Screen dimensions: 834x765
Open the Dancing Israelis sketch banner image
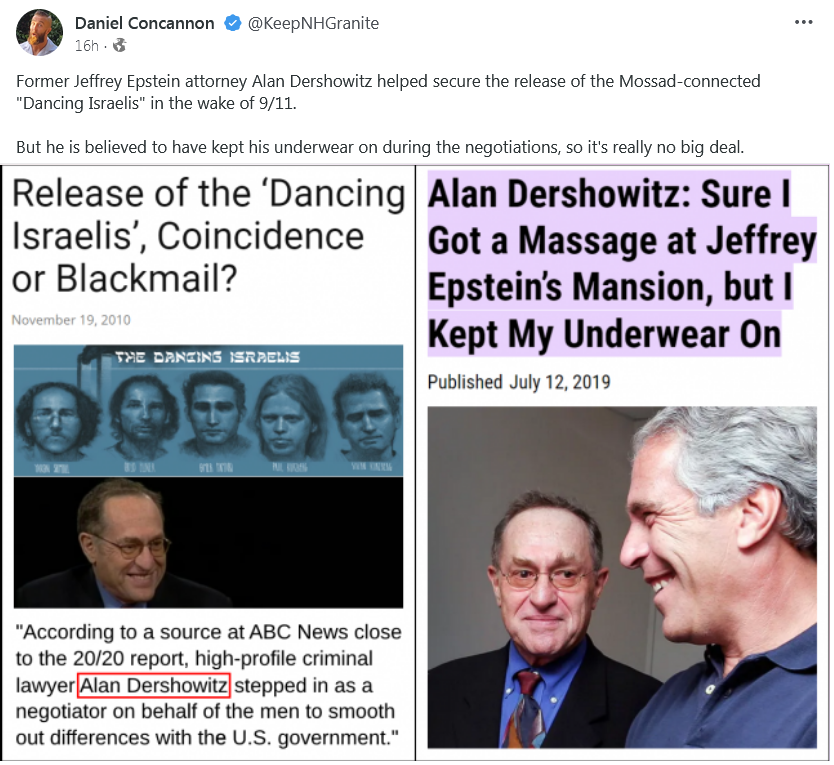208,410
